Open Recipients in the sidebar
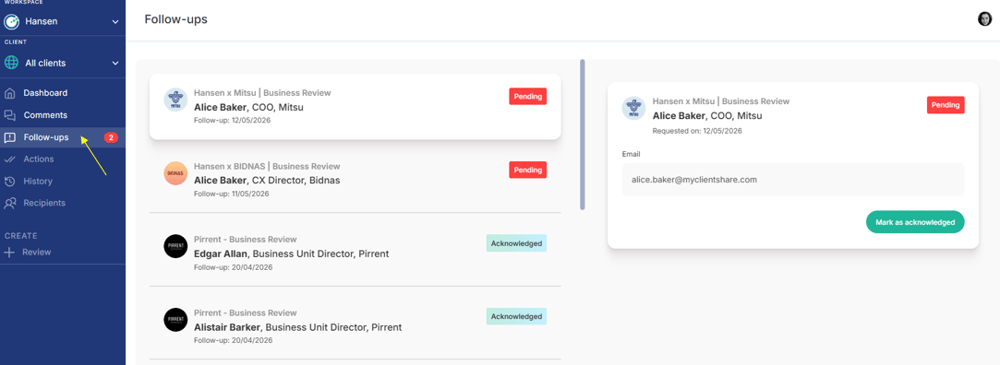Screen dimensions: 1000x365 45,203
